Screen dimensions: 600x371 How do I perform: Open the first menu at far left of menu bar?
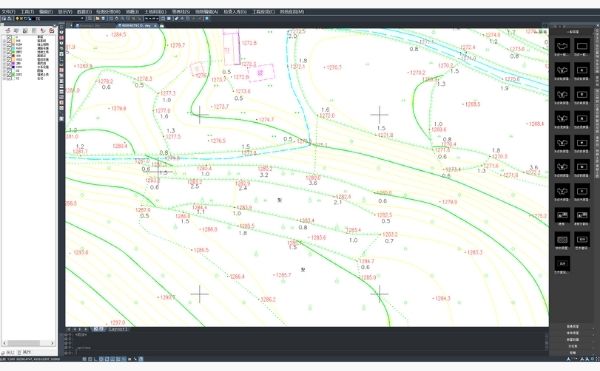[8, 12]
